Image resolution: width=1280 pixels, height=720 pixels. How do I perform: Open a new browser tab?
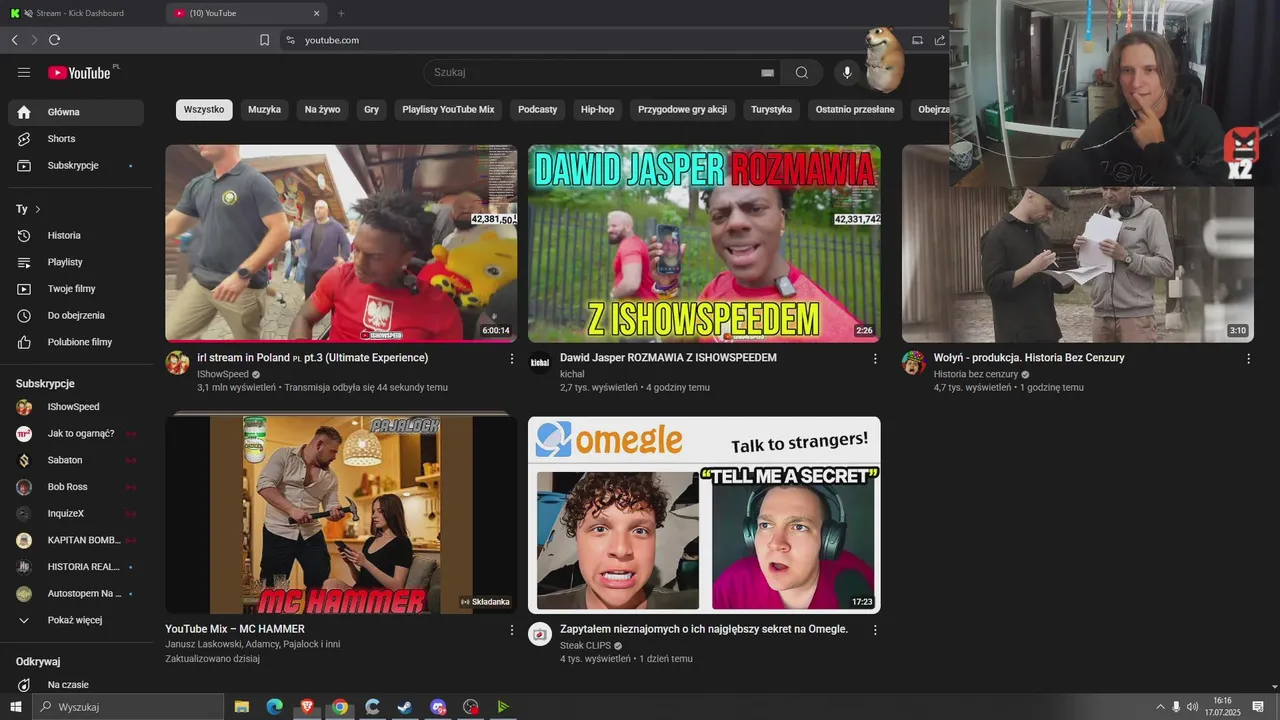tap(341, 13)
